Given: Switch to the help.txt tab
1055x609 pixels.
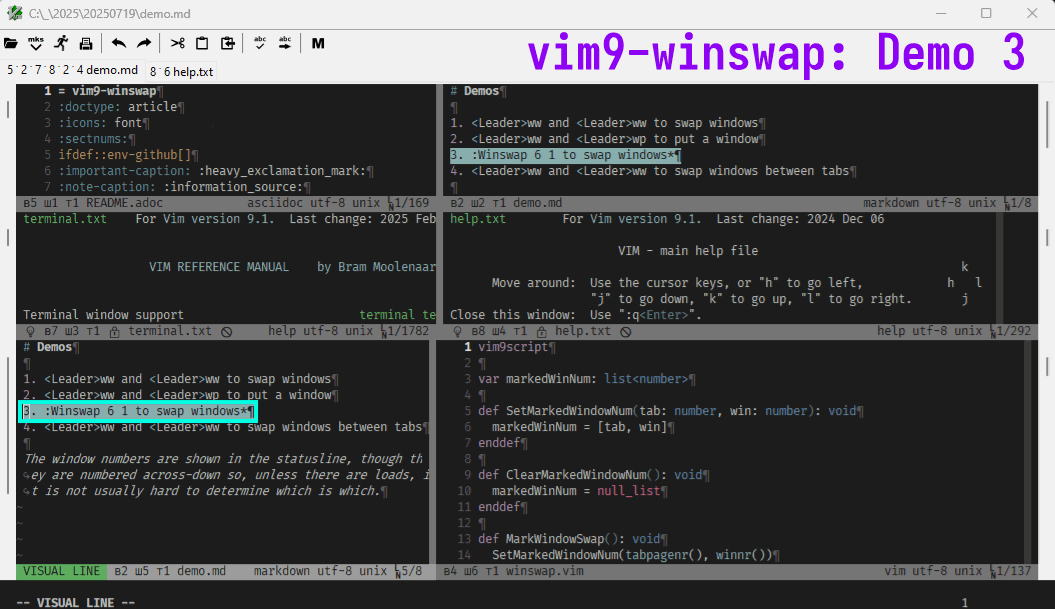Looking at the screenshot, I should coord(181,71).
